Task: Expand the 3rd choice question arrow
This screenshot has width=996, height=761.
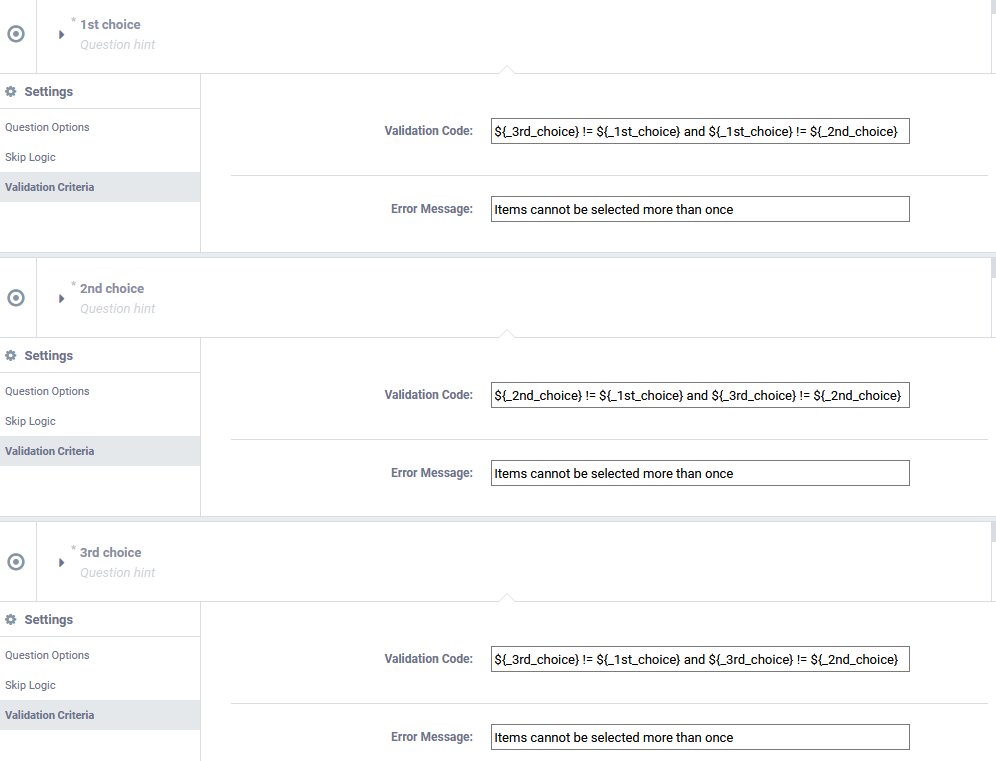Action: 61,563
